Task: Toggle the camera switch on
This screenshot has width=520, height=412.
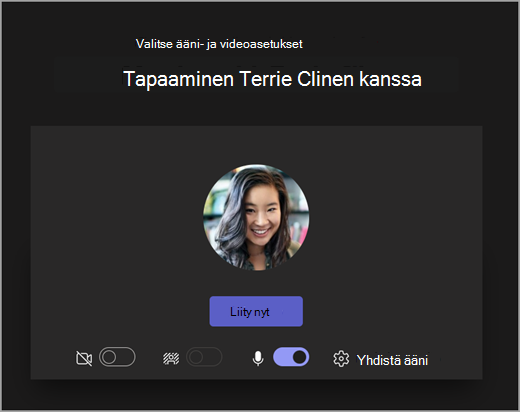Action: (117, 357)
